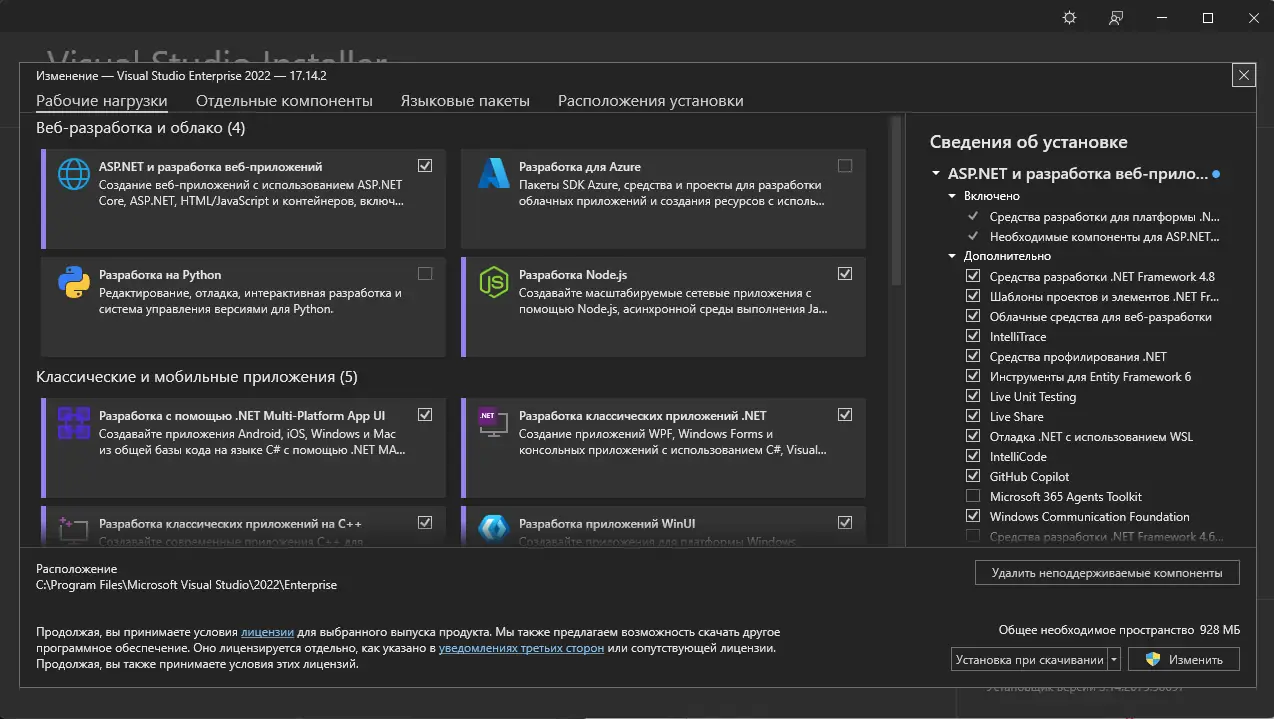The height and width of the screenshot is (719, 1274).
Task: Enable the Azure development workload checkbox
Action: 845,166
